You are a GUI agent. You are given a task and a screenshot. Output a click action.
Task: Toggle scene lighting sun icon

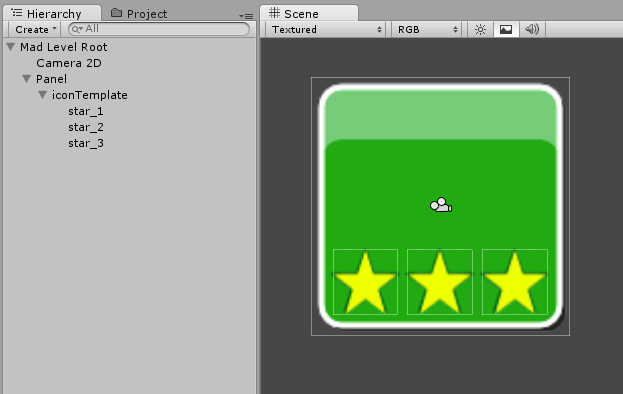coord(480,29)
